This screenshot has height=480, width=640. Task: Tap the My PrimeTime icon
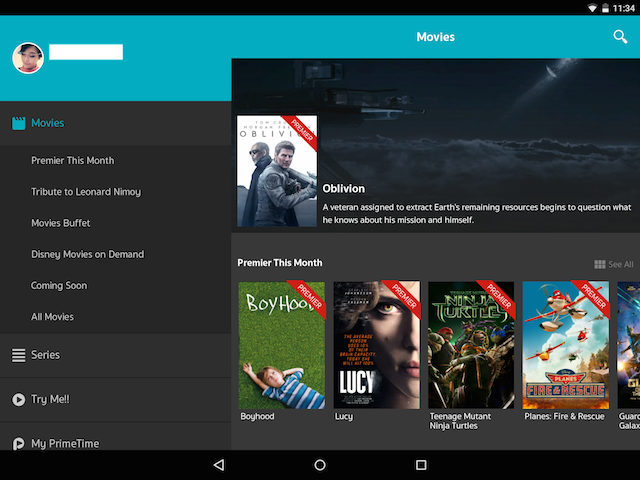tap(18, 443)
